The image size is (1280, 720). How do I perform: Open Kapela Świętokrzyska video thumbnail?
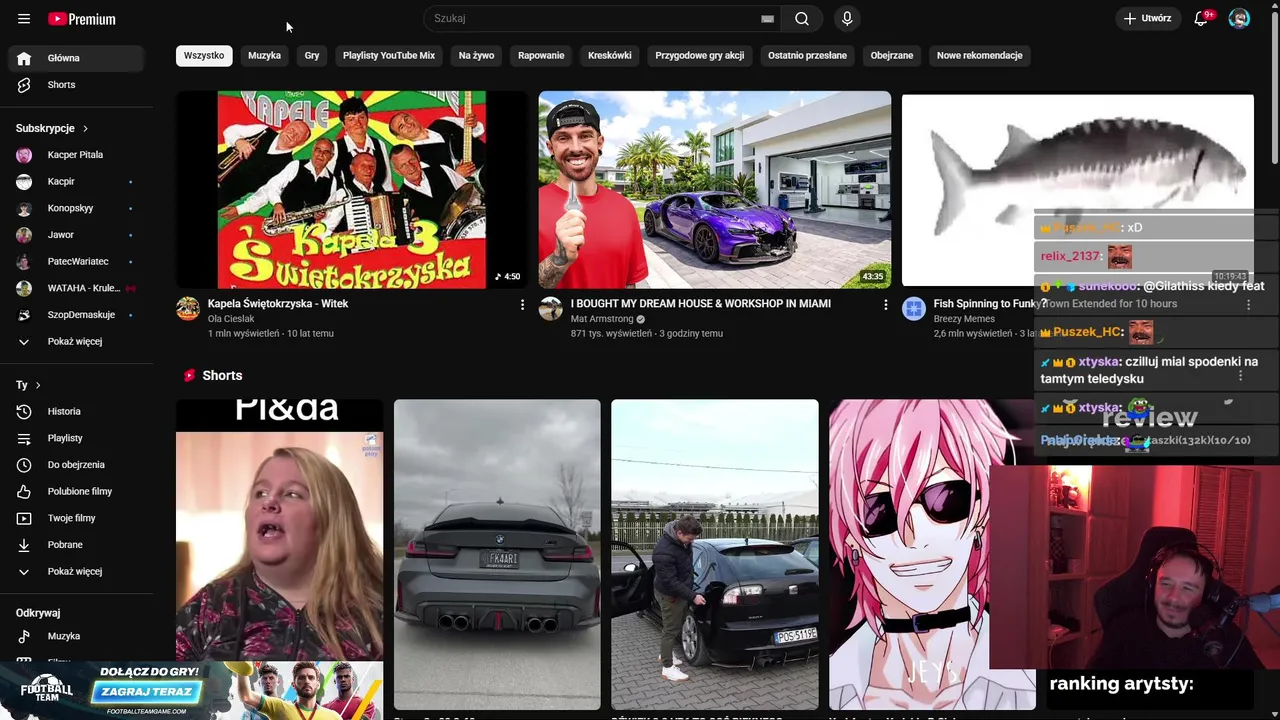point(352,190)
